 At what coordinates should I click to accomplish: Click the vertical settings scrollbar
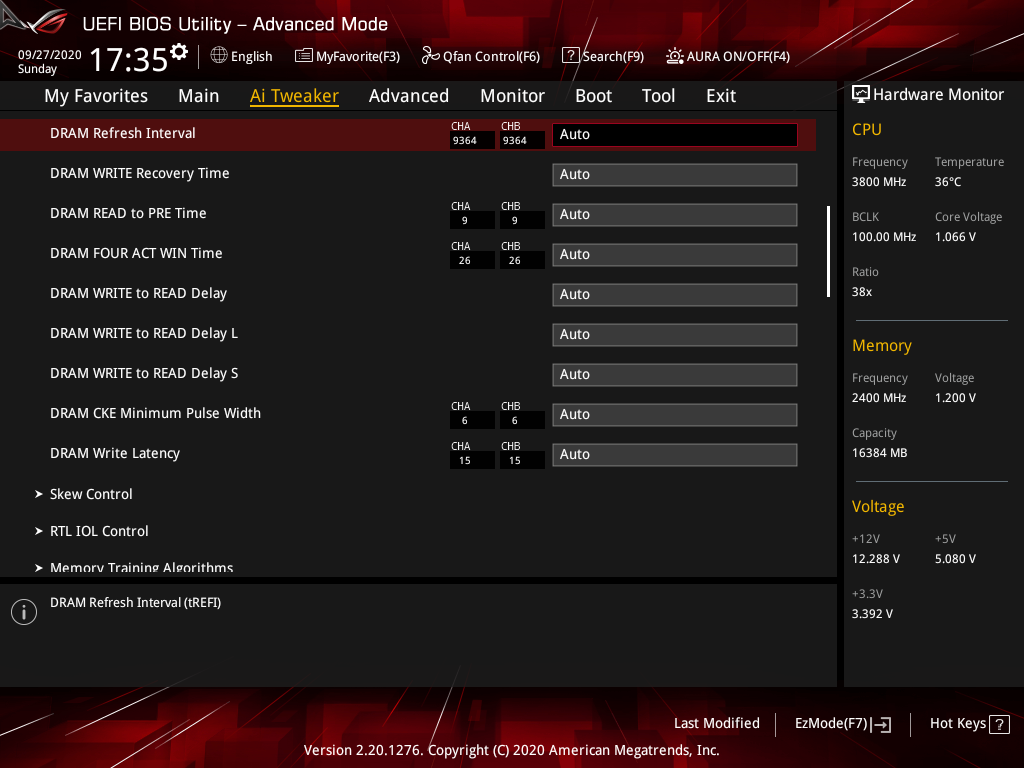coord(828,251)
